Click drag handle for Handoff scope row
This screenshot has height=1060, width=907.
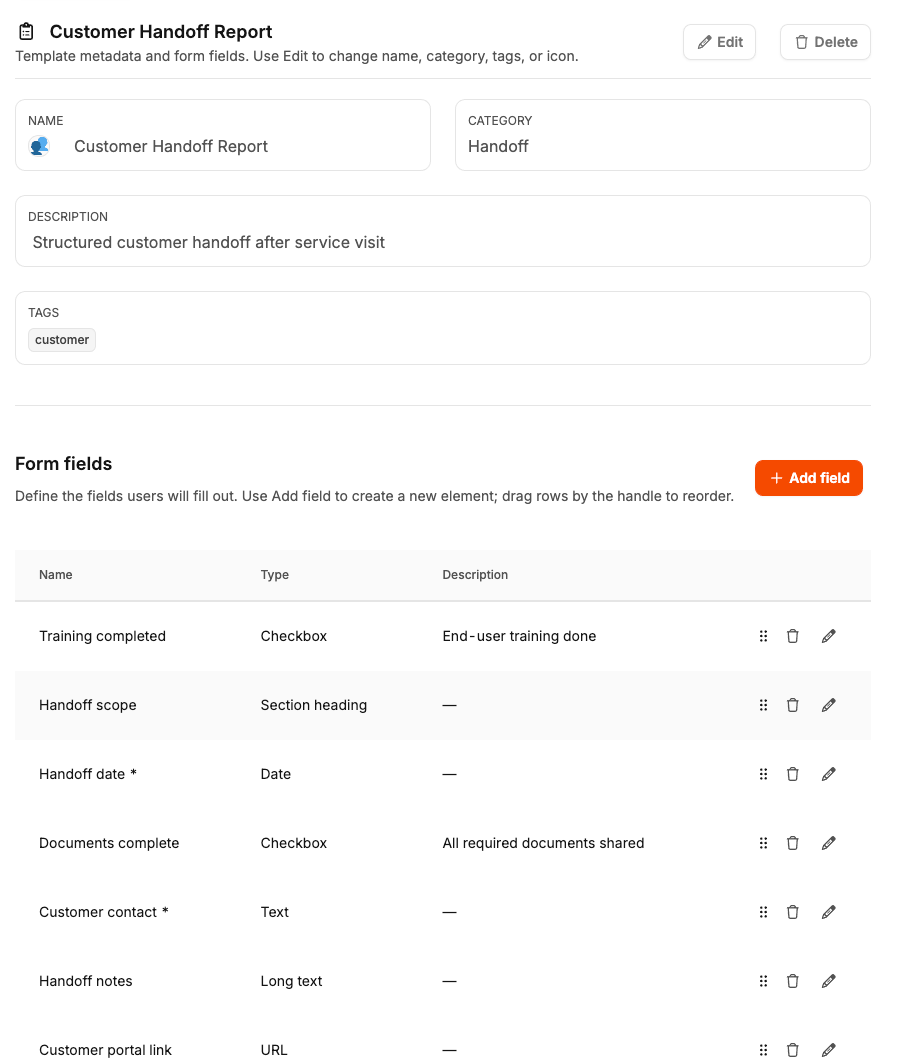coord(763,705)
